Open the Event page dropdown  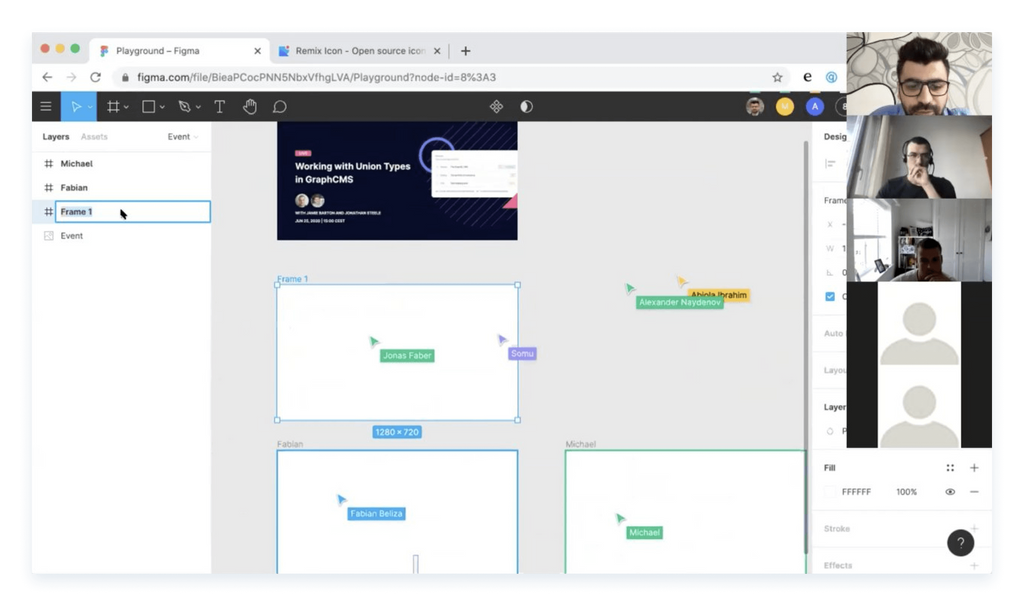tap(183, 136)
